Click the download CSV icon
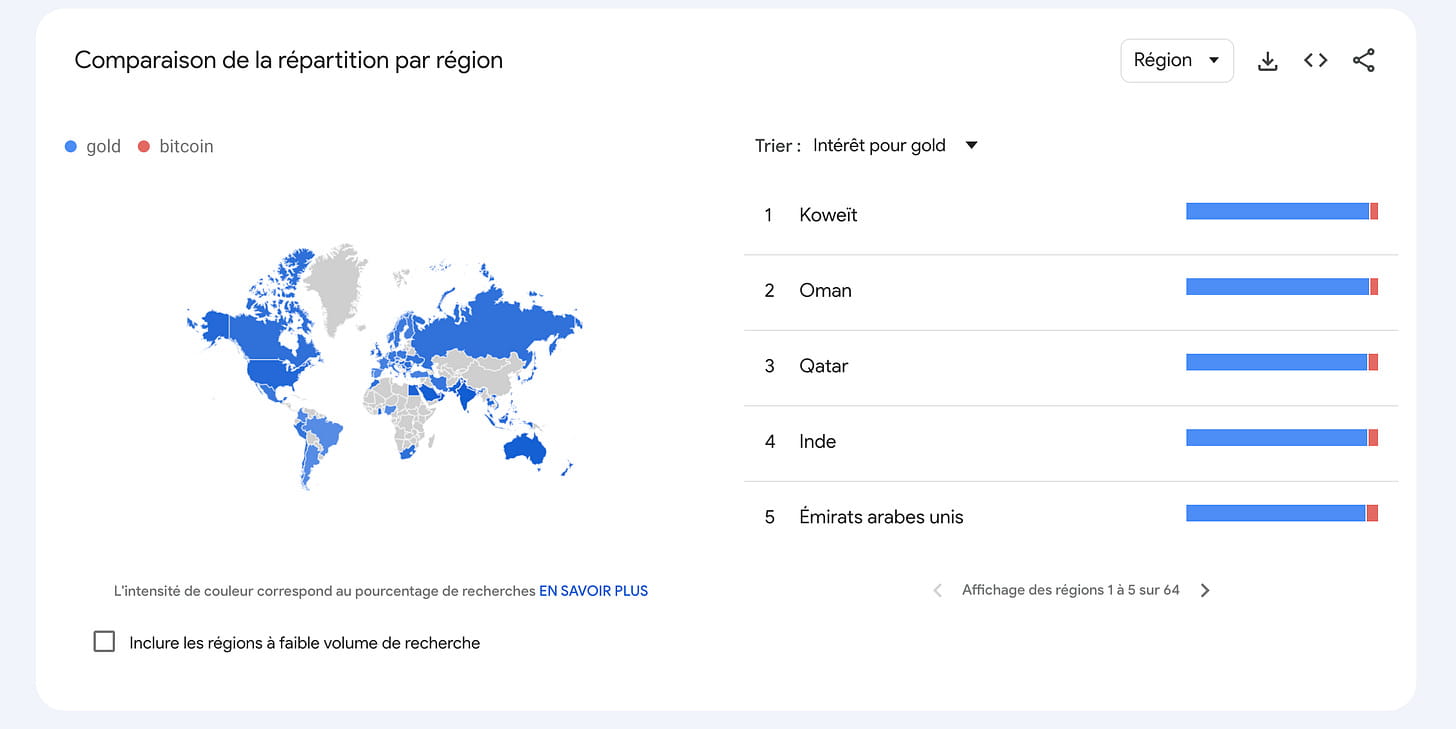 coord(1267,61)
